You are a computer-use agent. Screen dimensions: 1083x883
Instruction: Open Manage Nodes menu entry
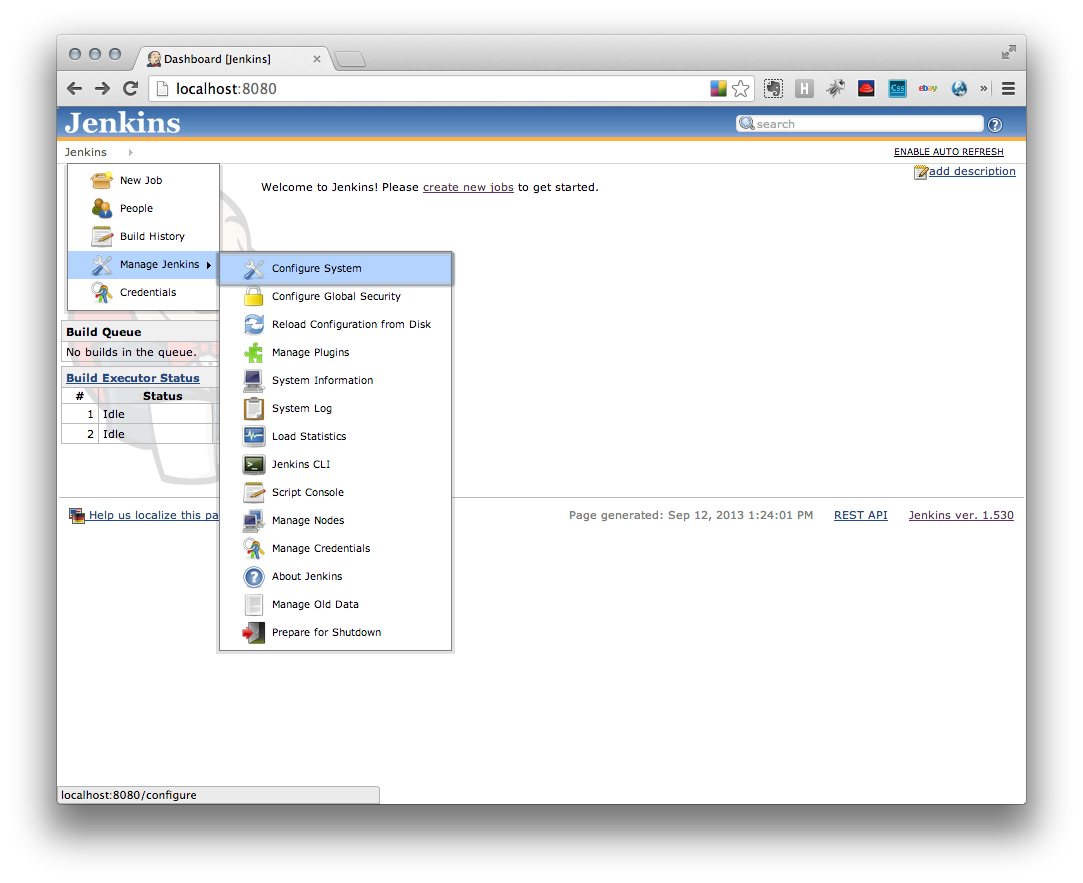(336, 520)
